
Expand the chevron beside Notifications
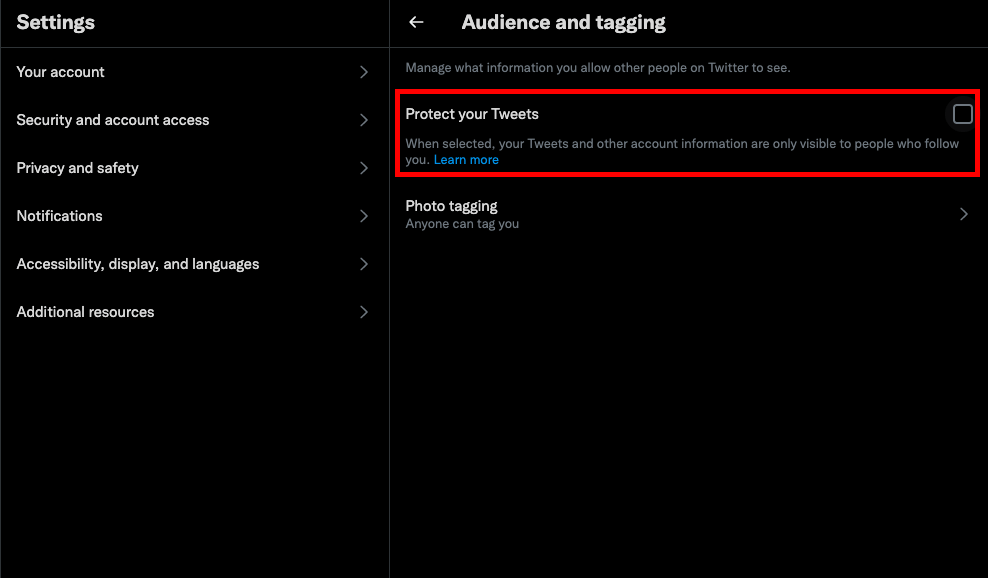pos(363,216)
